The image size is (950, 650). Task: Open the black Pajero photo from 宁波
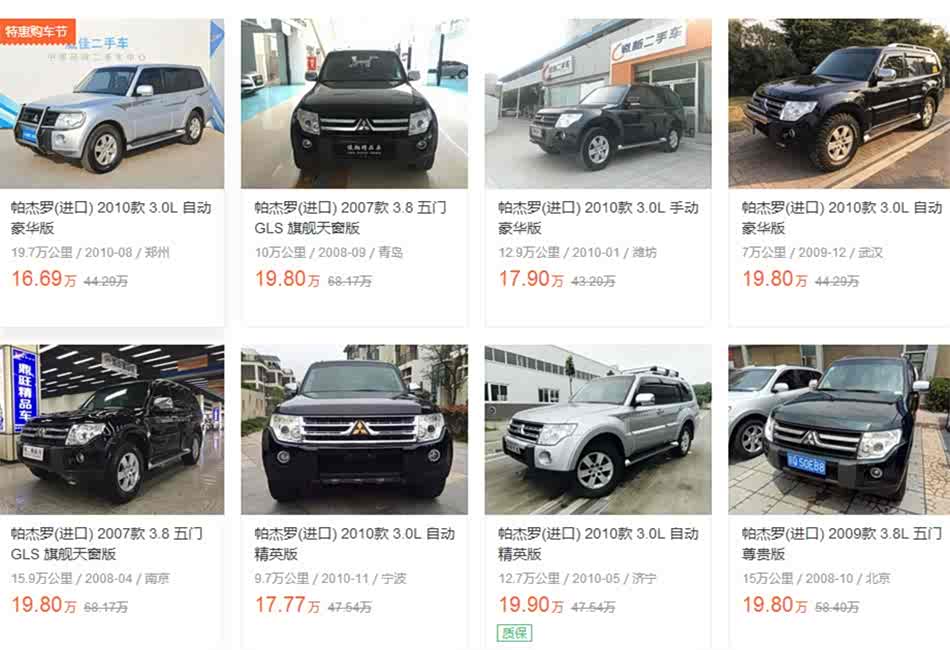[354, 429]
